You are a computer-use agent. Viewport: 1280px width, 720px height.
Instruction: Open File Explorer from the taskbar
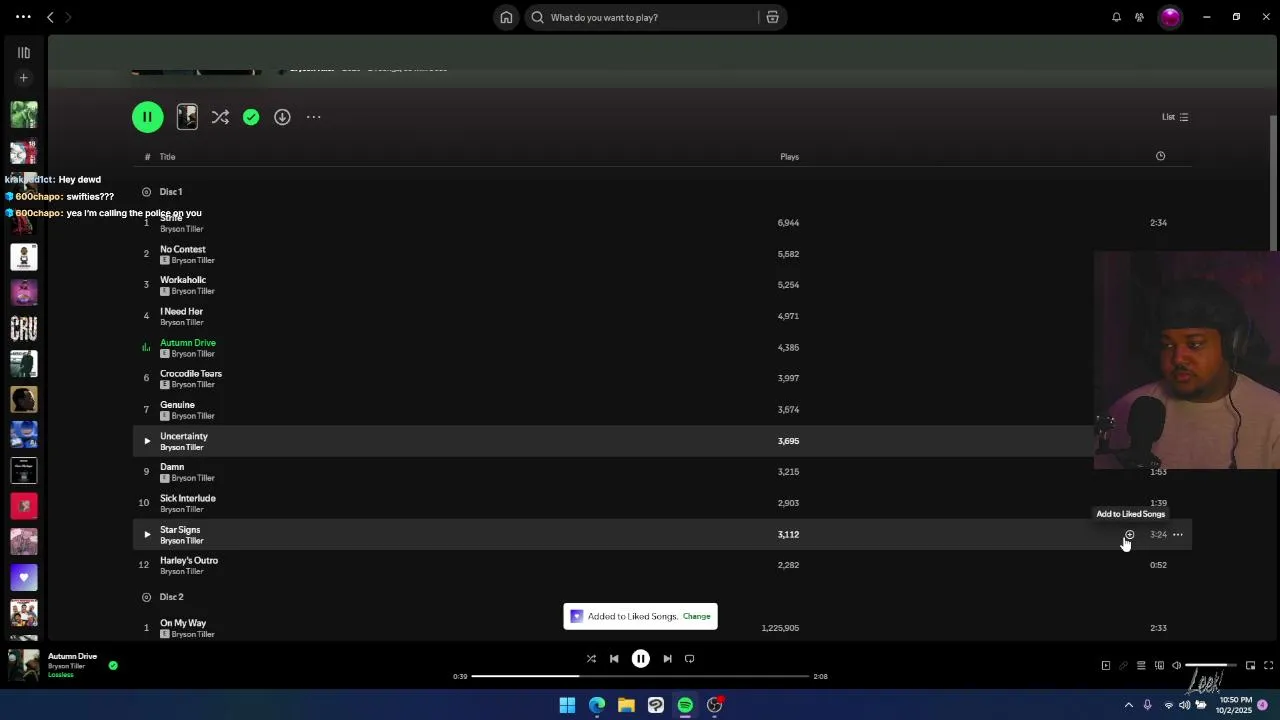[626, 705]
